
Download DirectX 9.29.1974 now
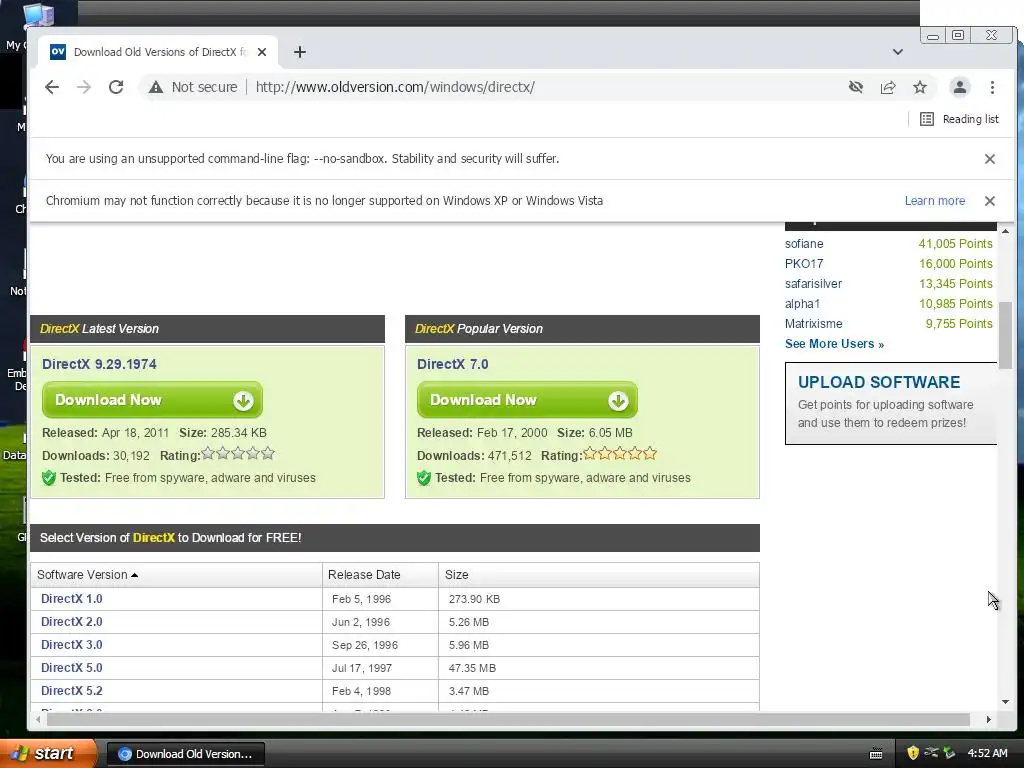(152, 400)
